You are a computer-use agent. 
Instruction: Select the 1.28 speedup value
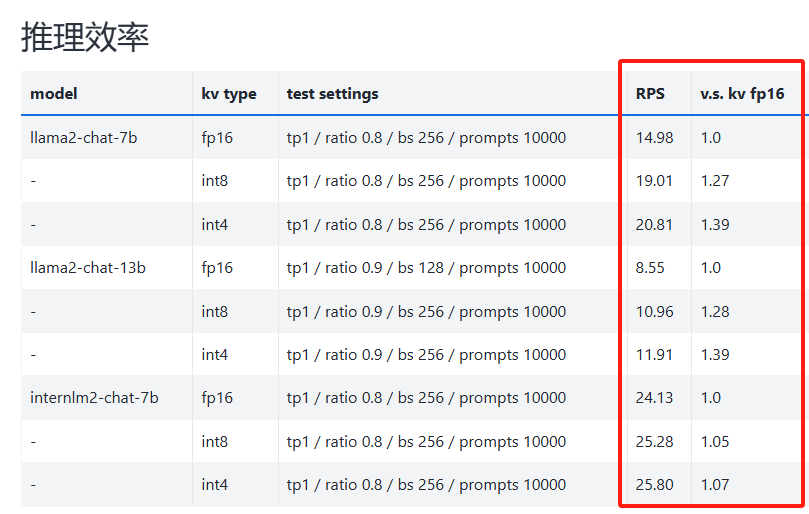tap(715, 312)
